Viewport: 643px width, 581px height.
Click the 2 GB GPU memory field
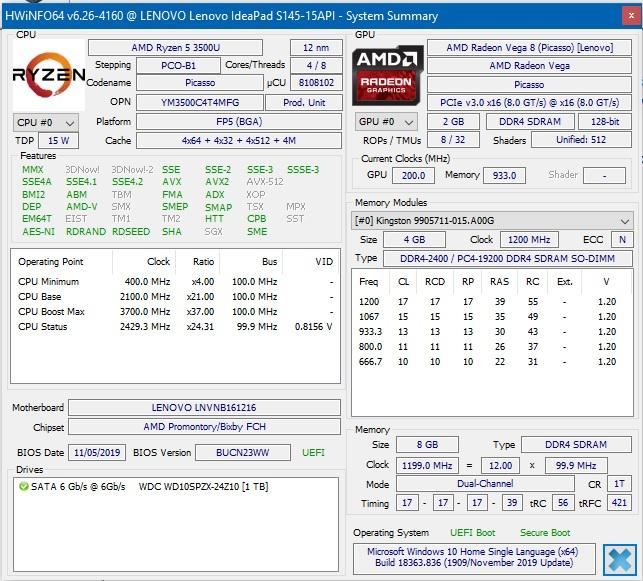[x=453, y=122]
